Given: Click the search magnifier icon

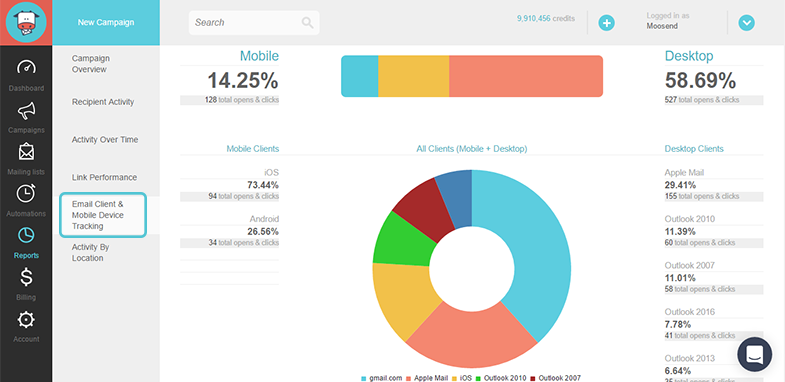Looking at the screenshot, I should pyautogui.click(x=307, y=23).
